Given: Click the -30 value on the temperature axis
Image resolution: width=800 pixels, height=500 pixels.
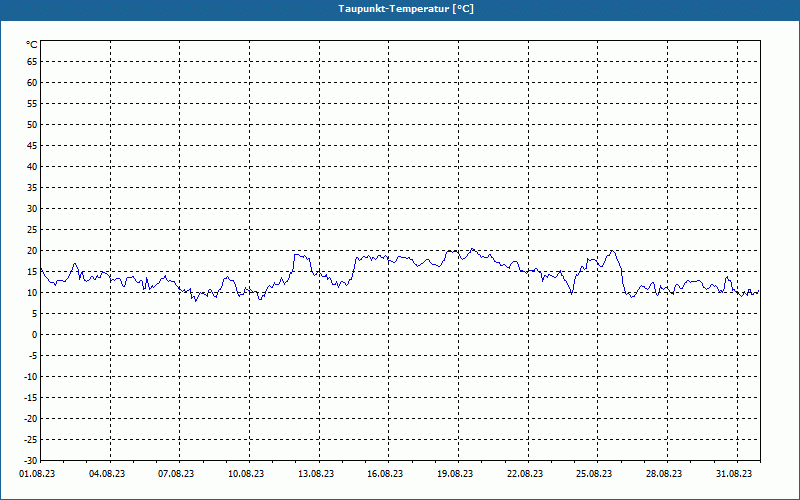Looking at the screenshot, I should pos(31,461).
